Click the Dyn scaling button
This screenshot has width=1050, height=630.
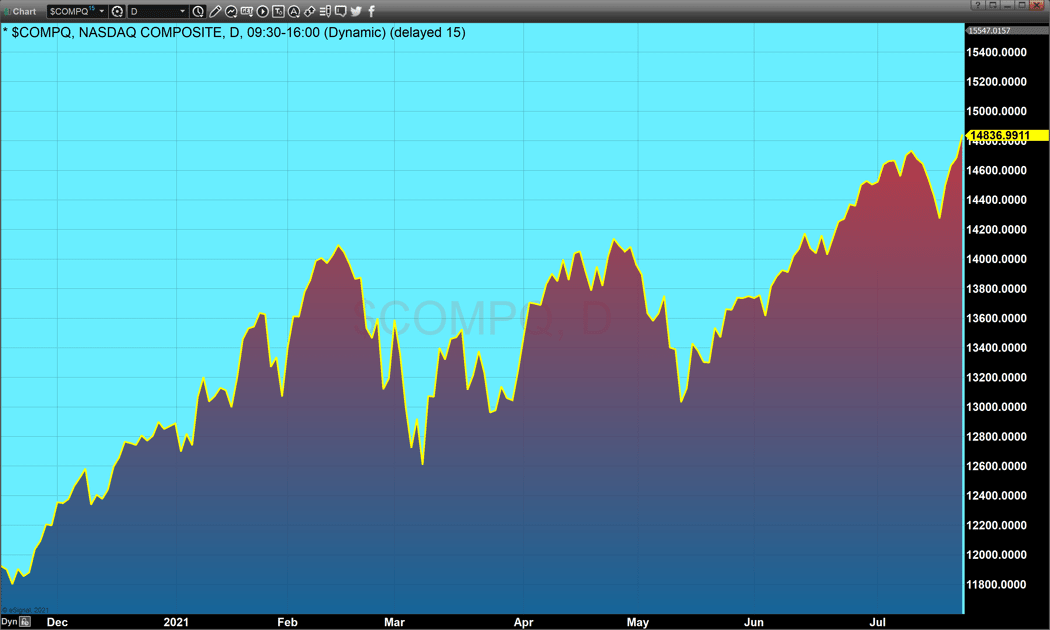(x=9, y=622)
